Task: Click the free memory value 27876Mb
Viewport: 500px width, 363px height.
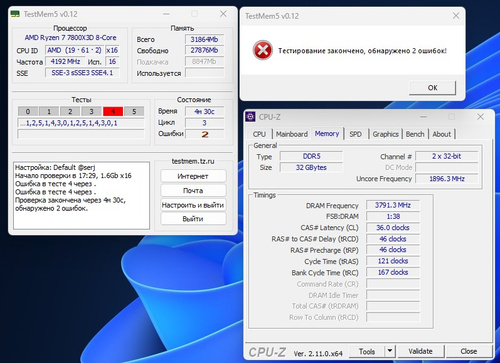Action: click(204, 50)
